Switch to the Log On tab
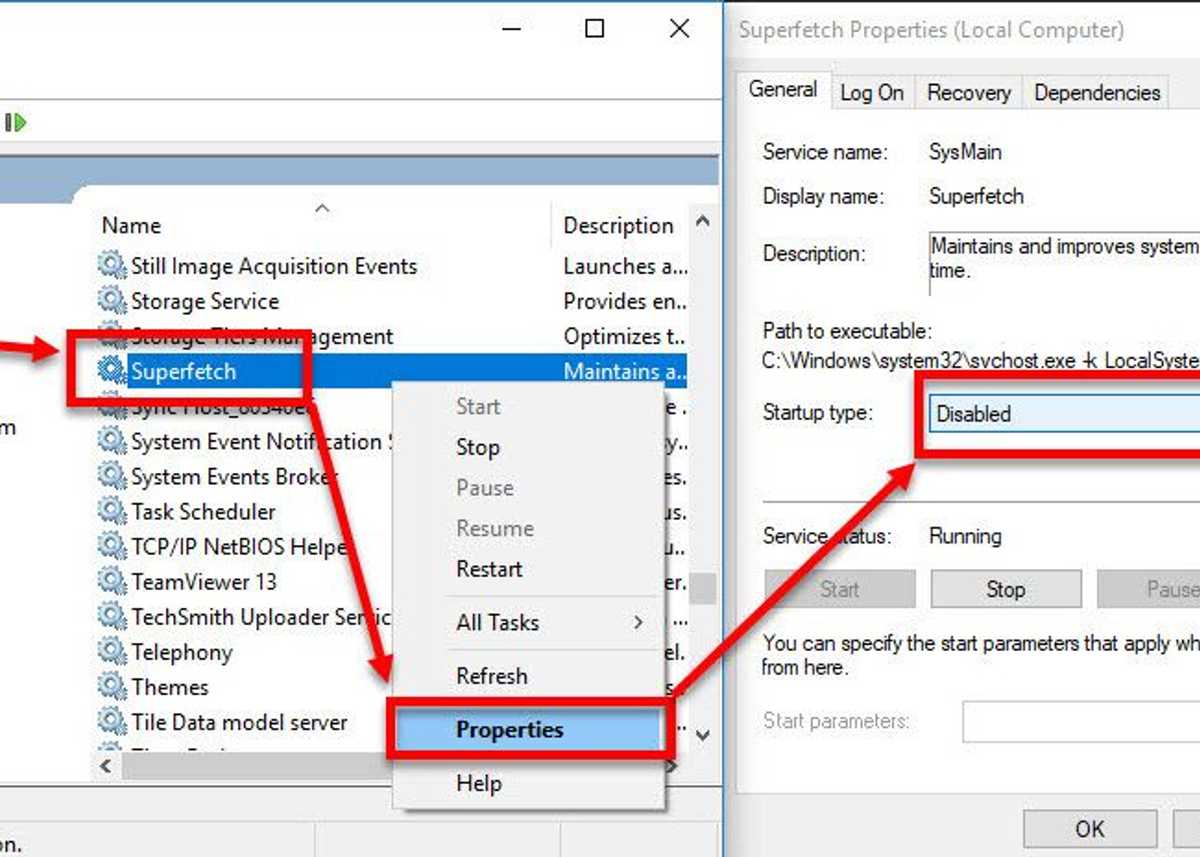 pos(872,93)
